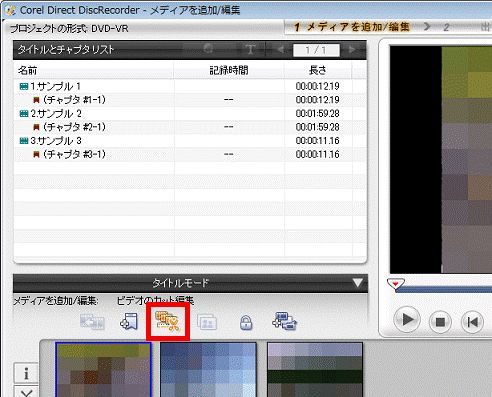492x397 pixels.
Task: Click the 1 / 1 page number field
Action: [316, 50]
